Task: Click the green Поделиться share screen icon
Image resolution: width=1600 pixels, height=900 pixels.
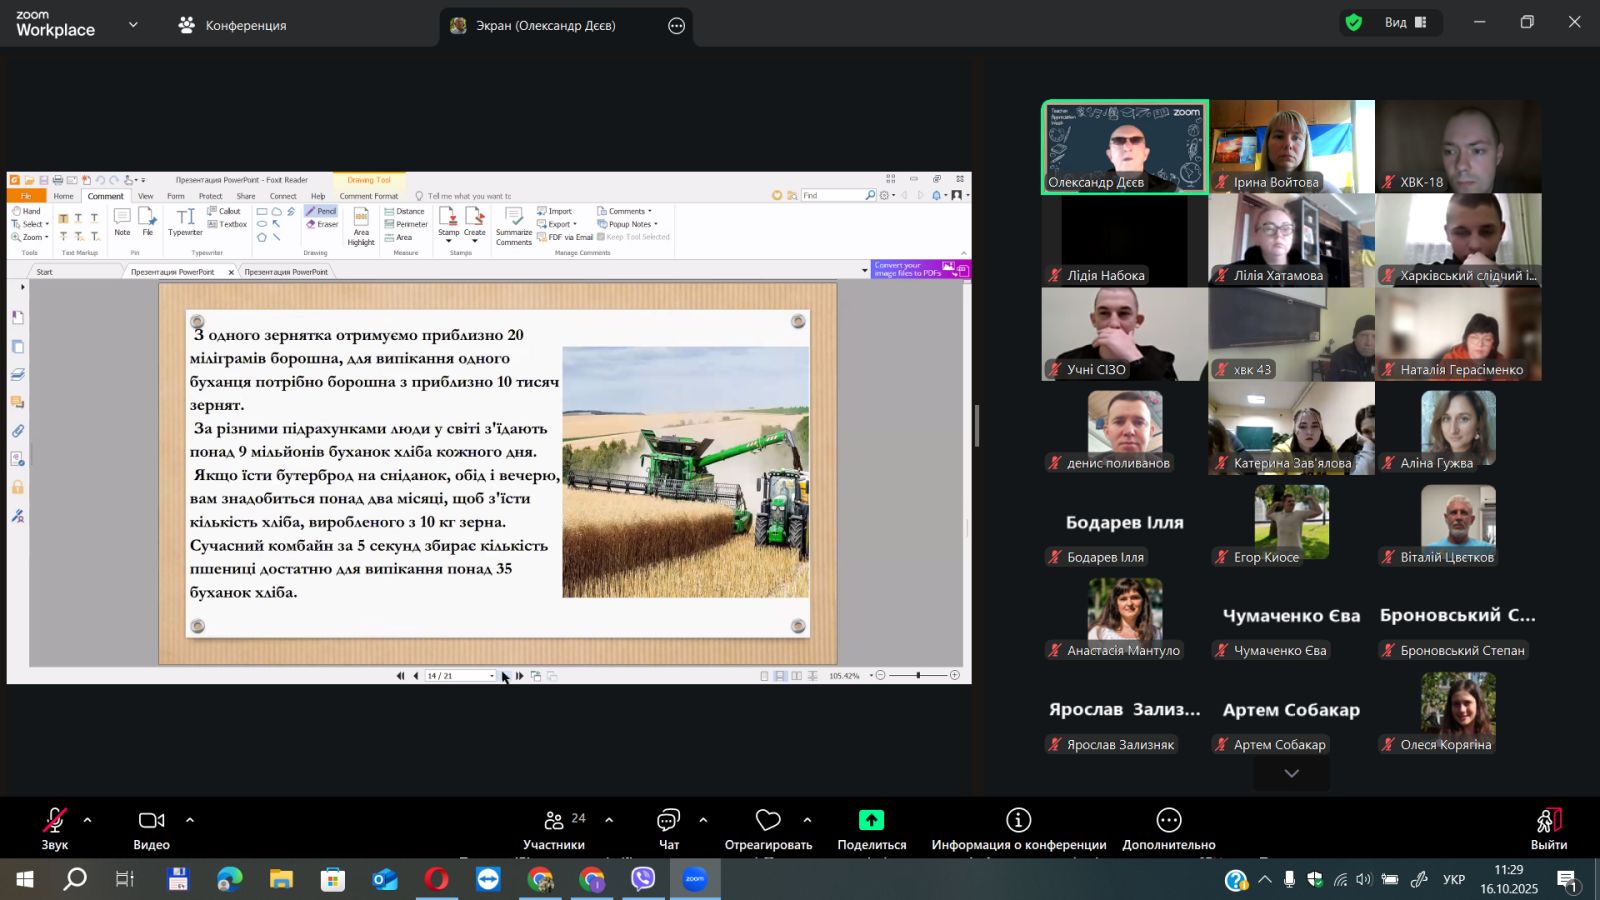Action: tap(871, 821)
